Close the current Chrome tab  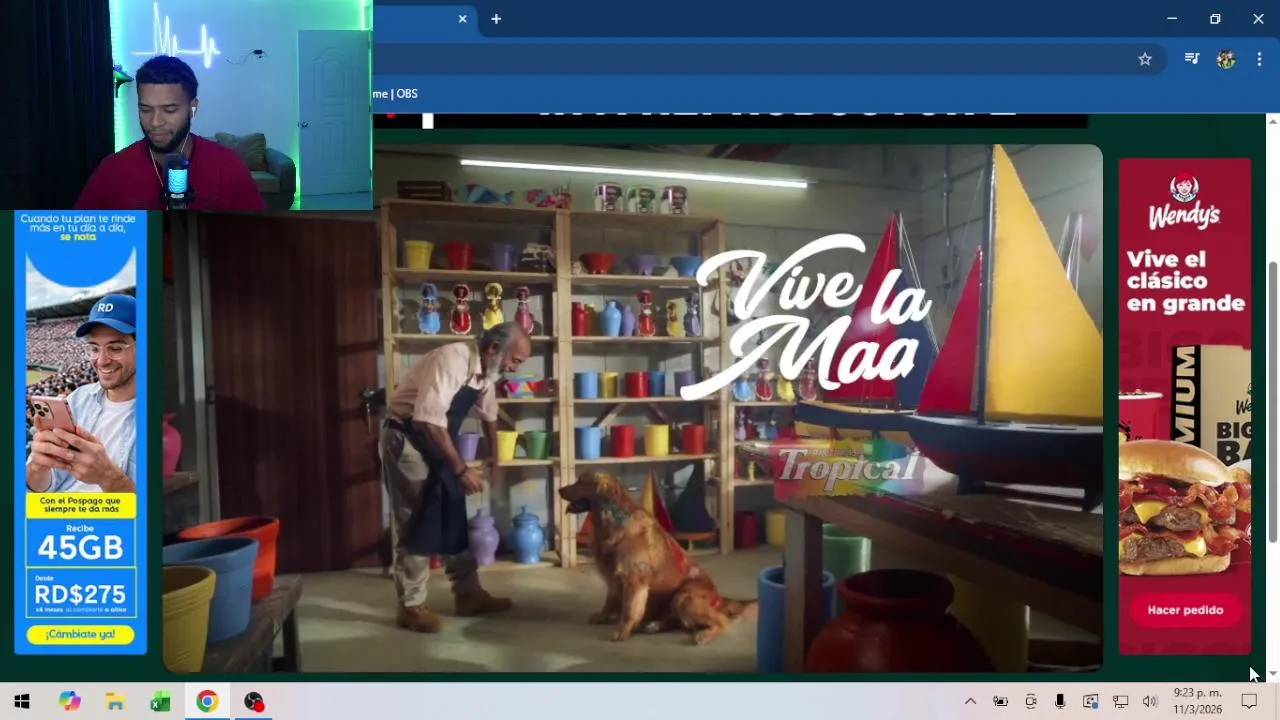click(x=462, y=19)
